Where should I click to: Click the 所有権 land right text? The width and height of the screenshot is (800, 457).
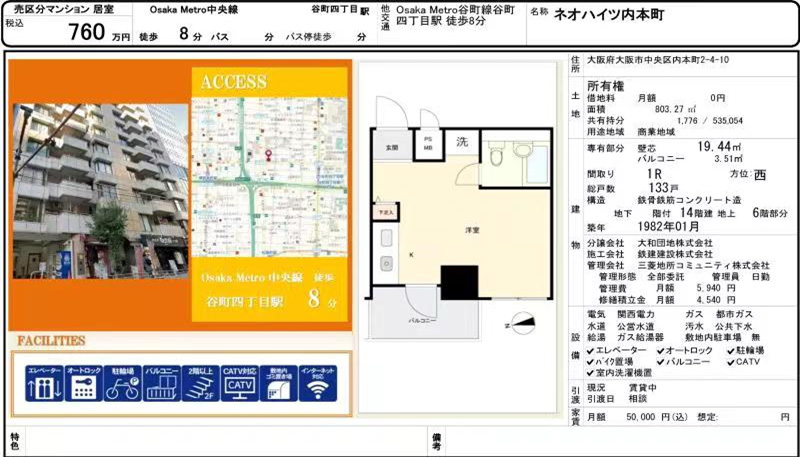606,86
